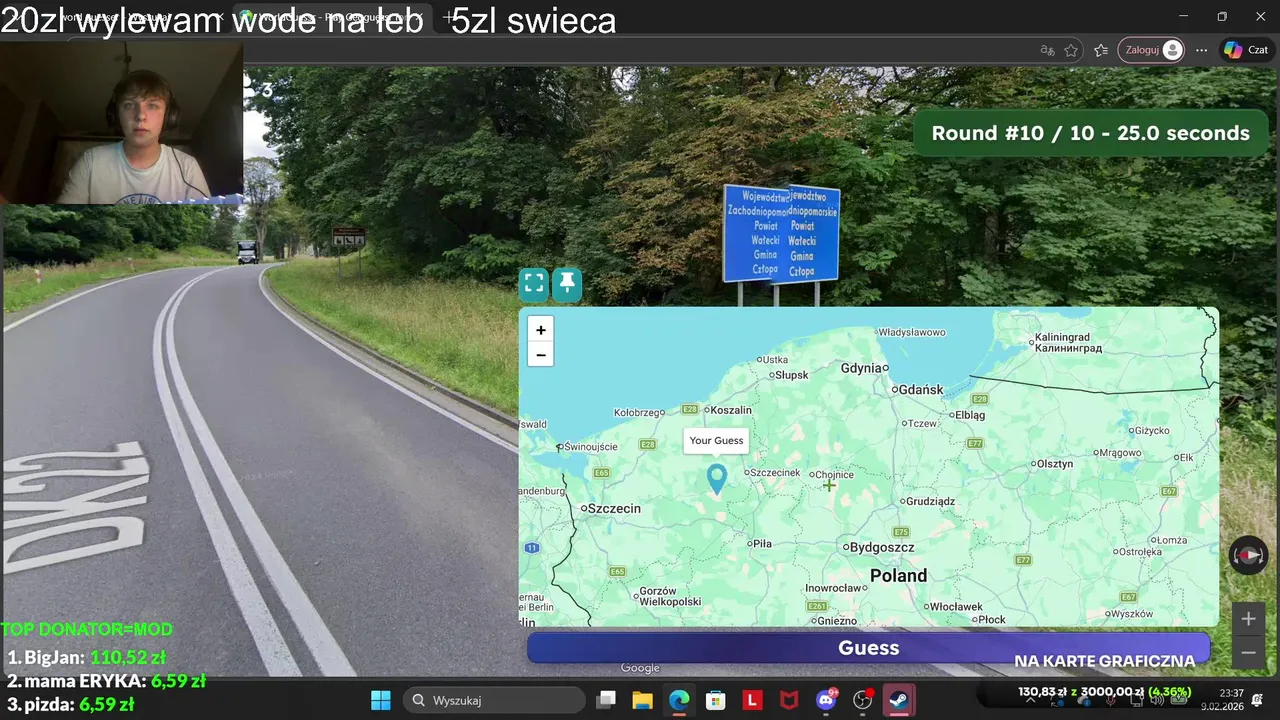Image resolution: width=1280 pixels, height=720 pixels.
Task: Click the BigJan top donator entry
Action: 86,657
